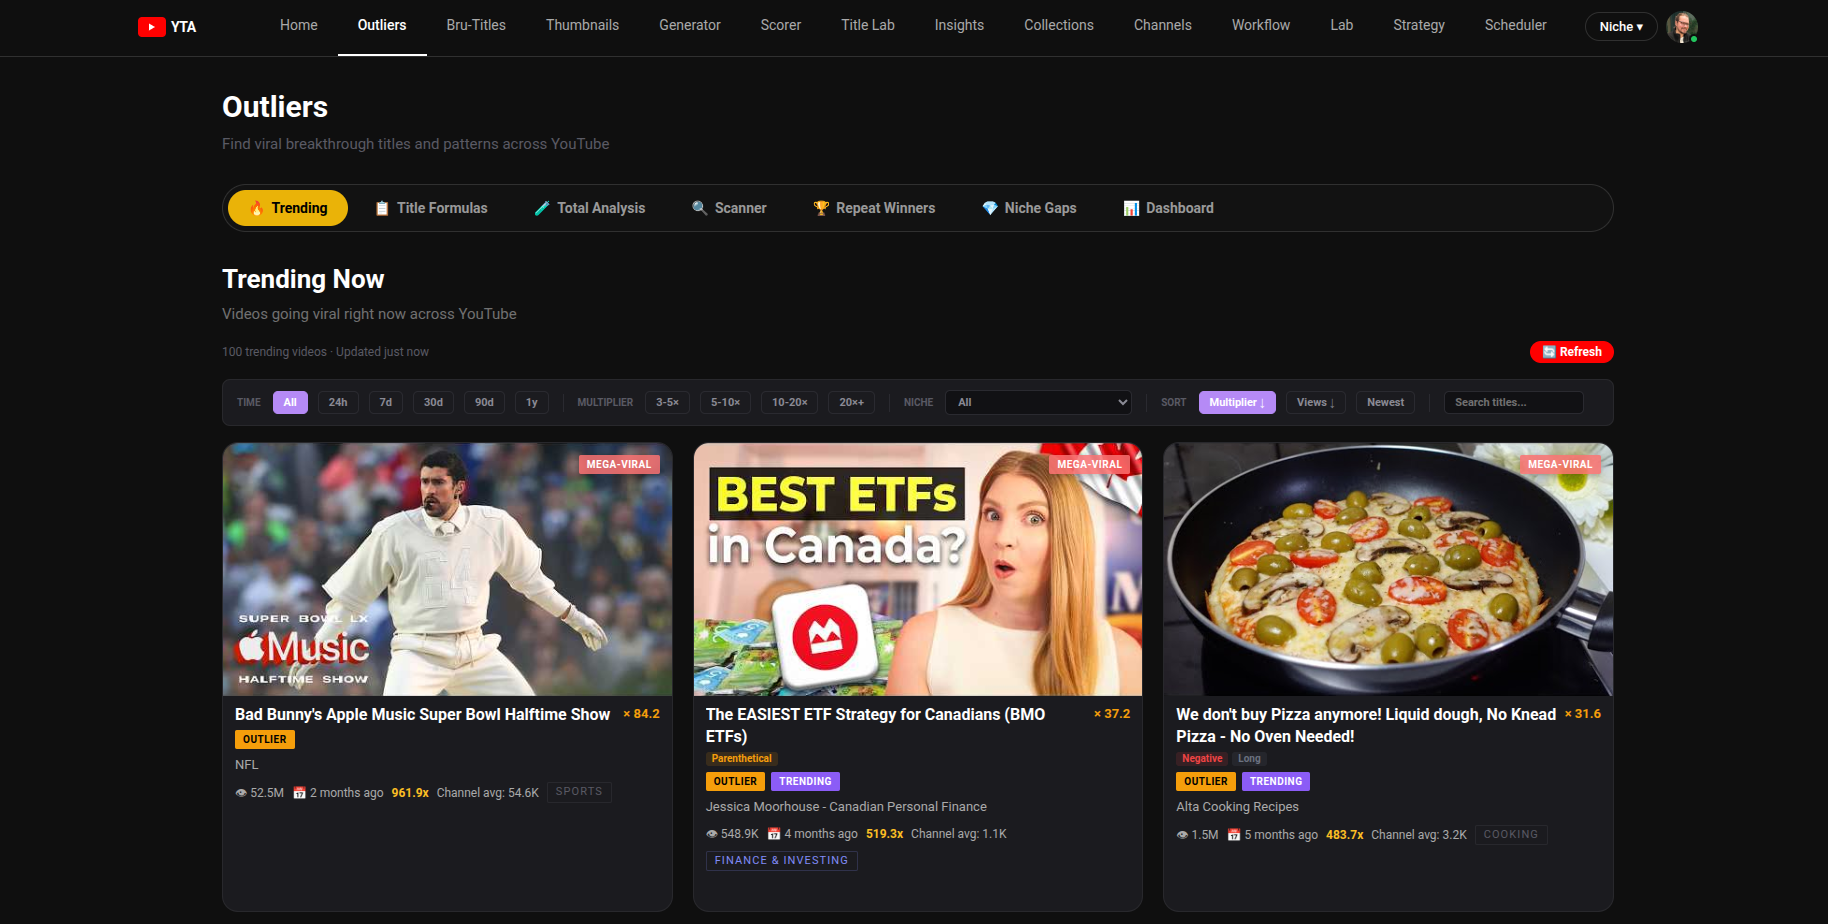Screen dimensions: 1828x924
Task: Click the Multiplier sort pill
Action: [x=1237, y=402]
